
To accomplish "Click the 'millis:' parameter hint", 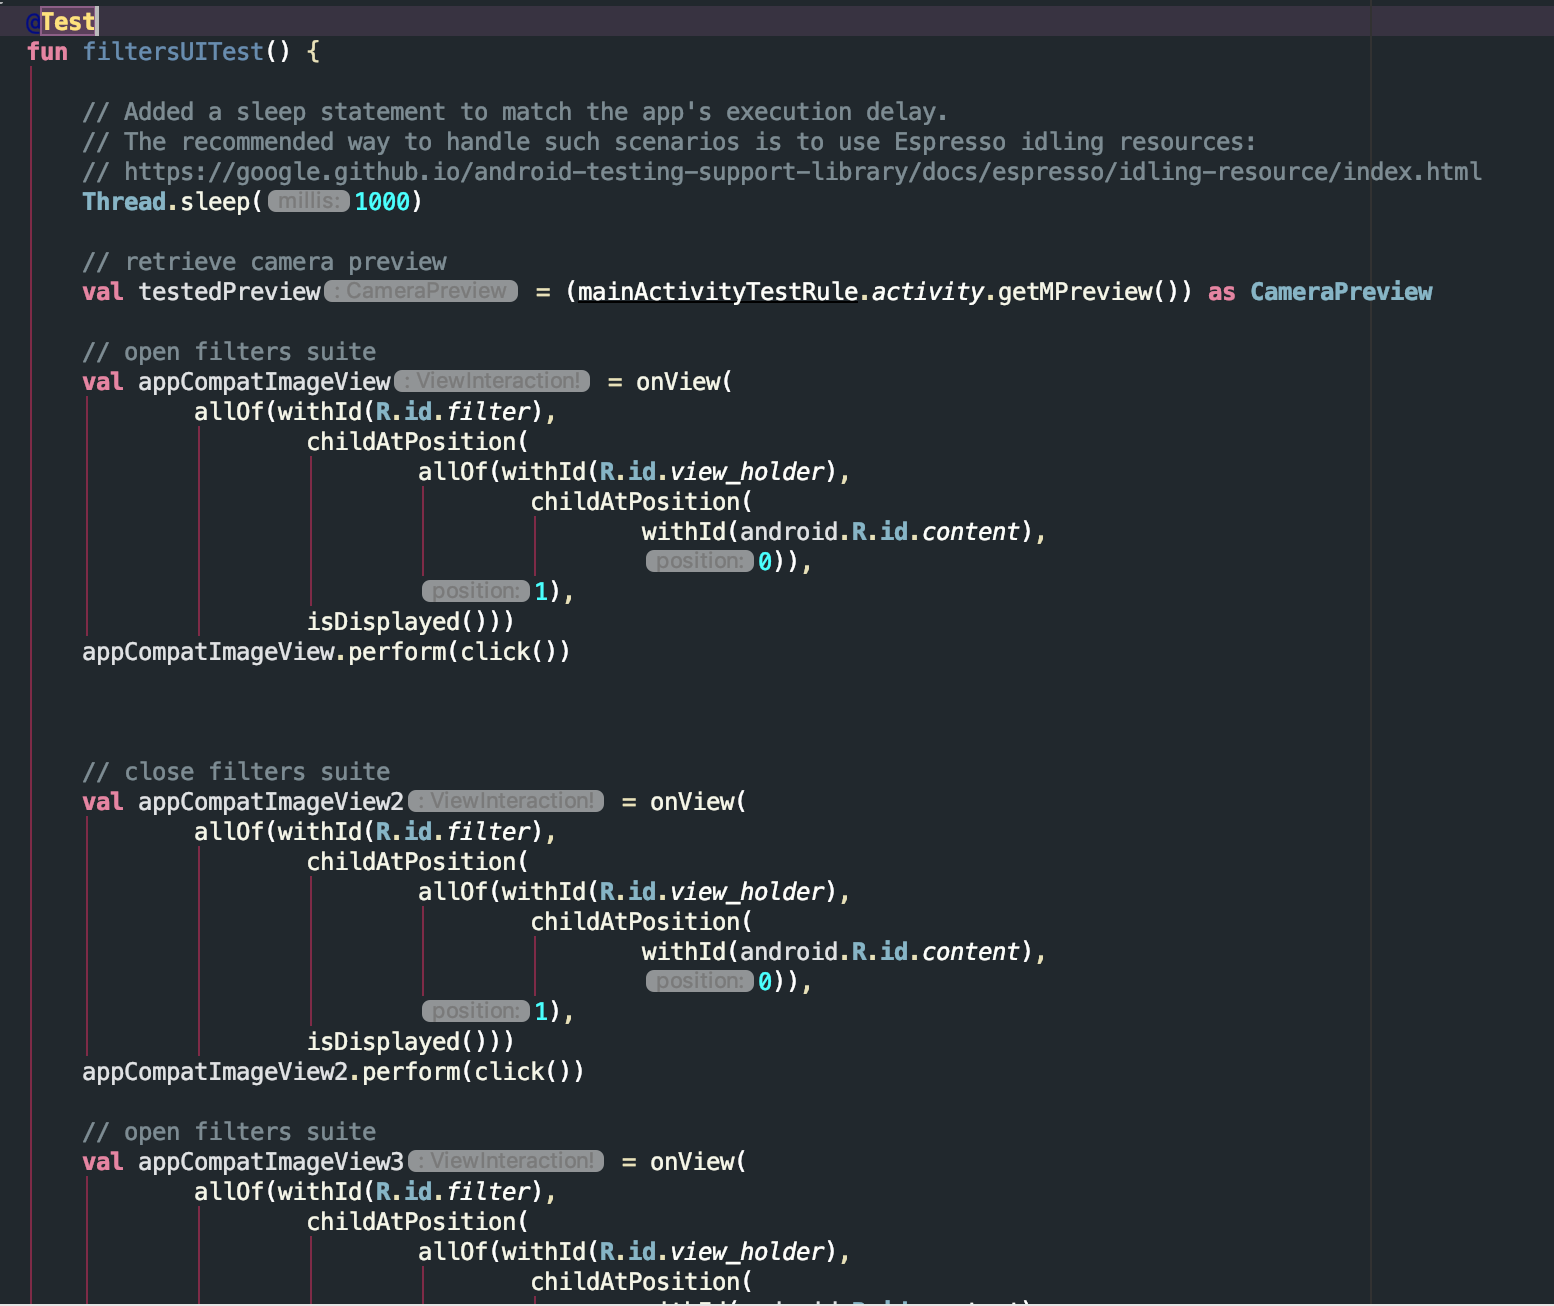I will click(308, 201).
